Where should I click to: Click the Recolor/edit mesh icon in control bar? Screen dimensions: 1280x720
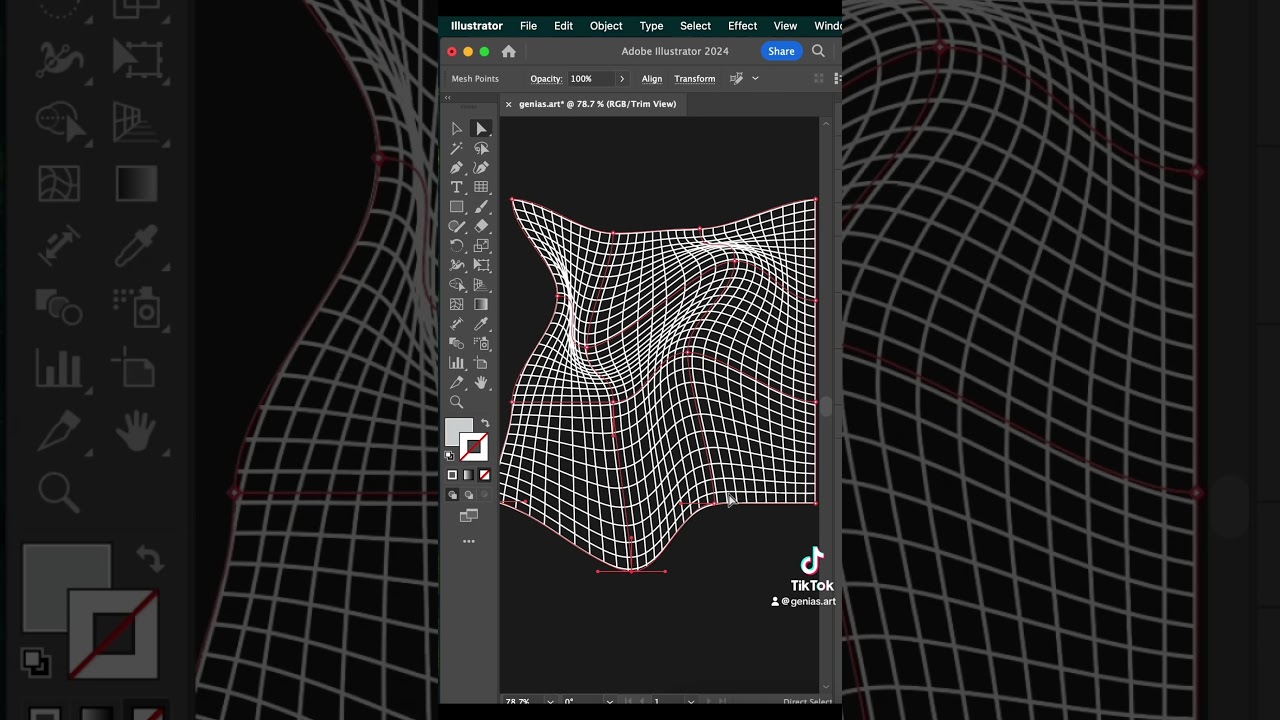(x=737, y=78)
